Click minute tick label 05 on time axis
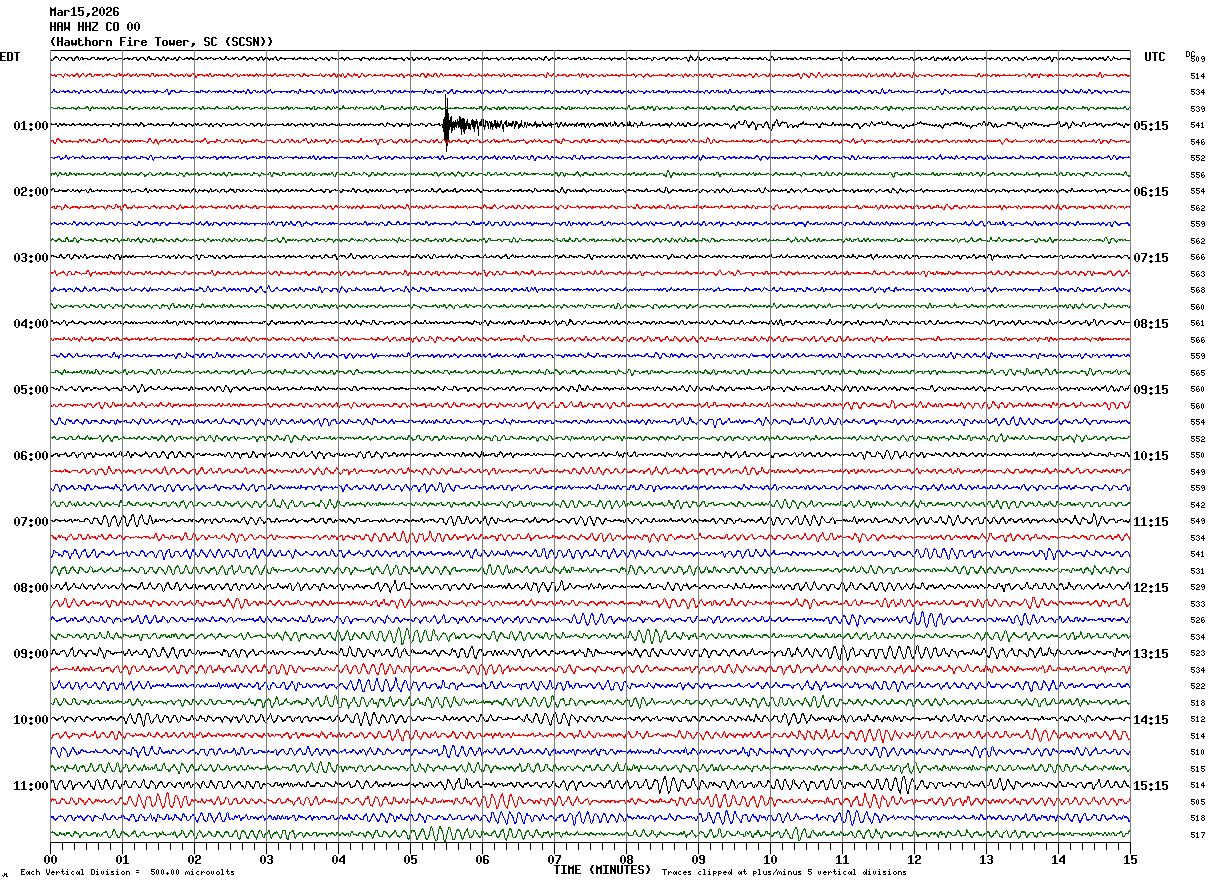The image size is (1210, 886). (x=410, y=859)
